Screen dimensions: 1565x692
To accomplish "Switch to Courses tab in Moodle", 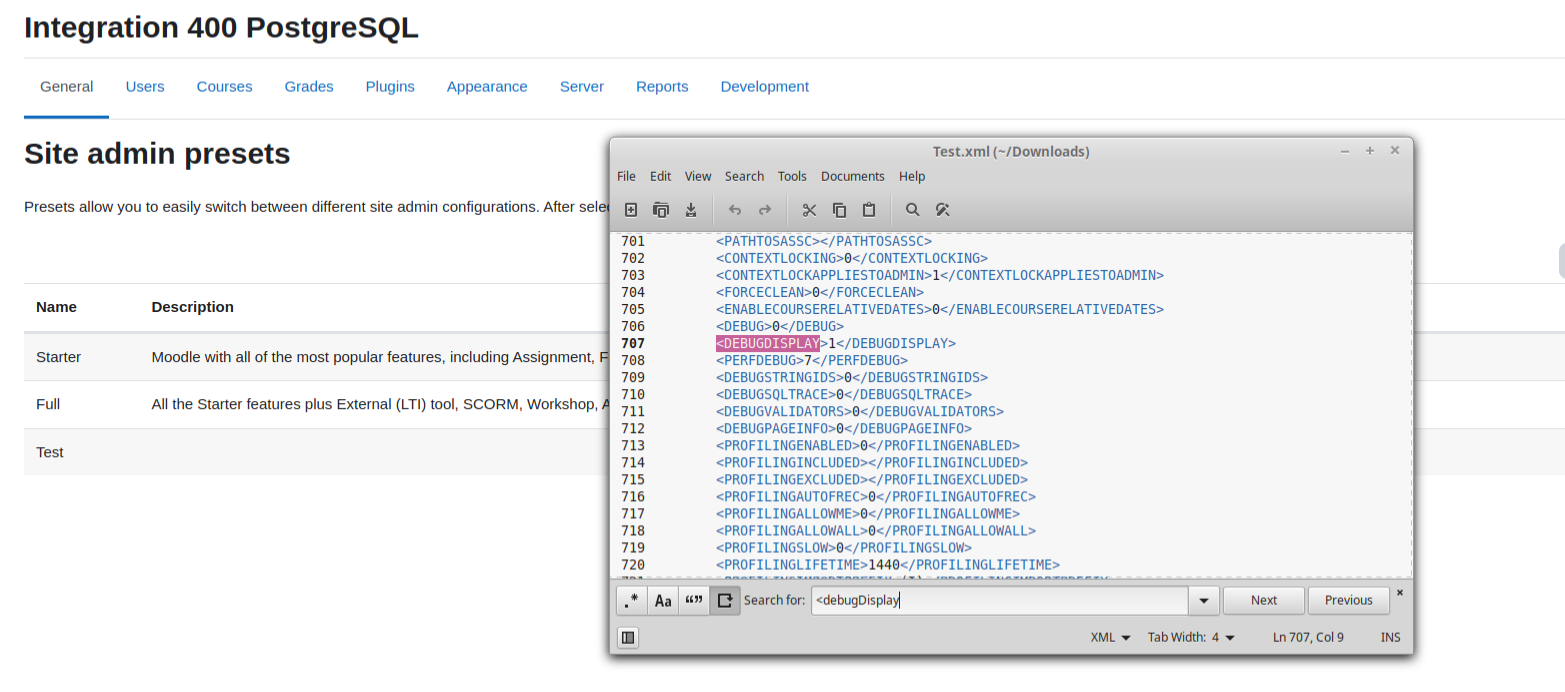I will coord(224,87).
